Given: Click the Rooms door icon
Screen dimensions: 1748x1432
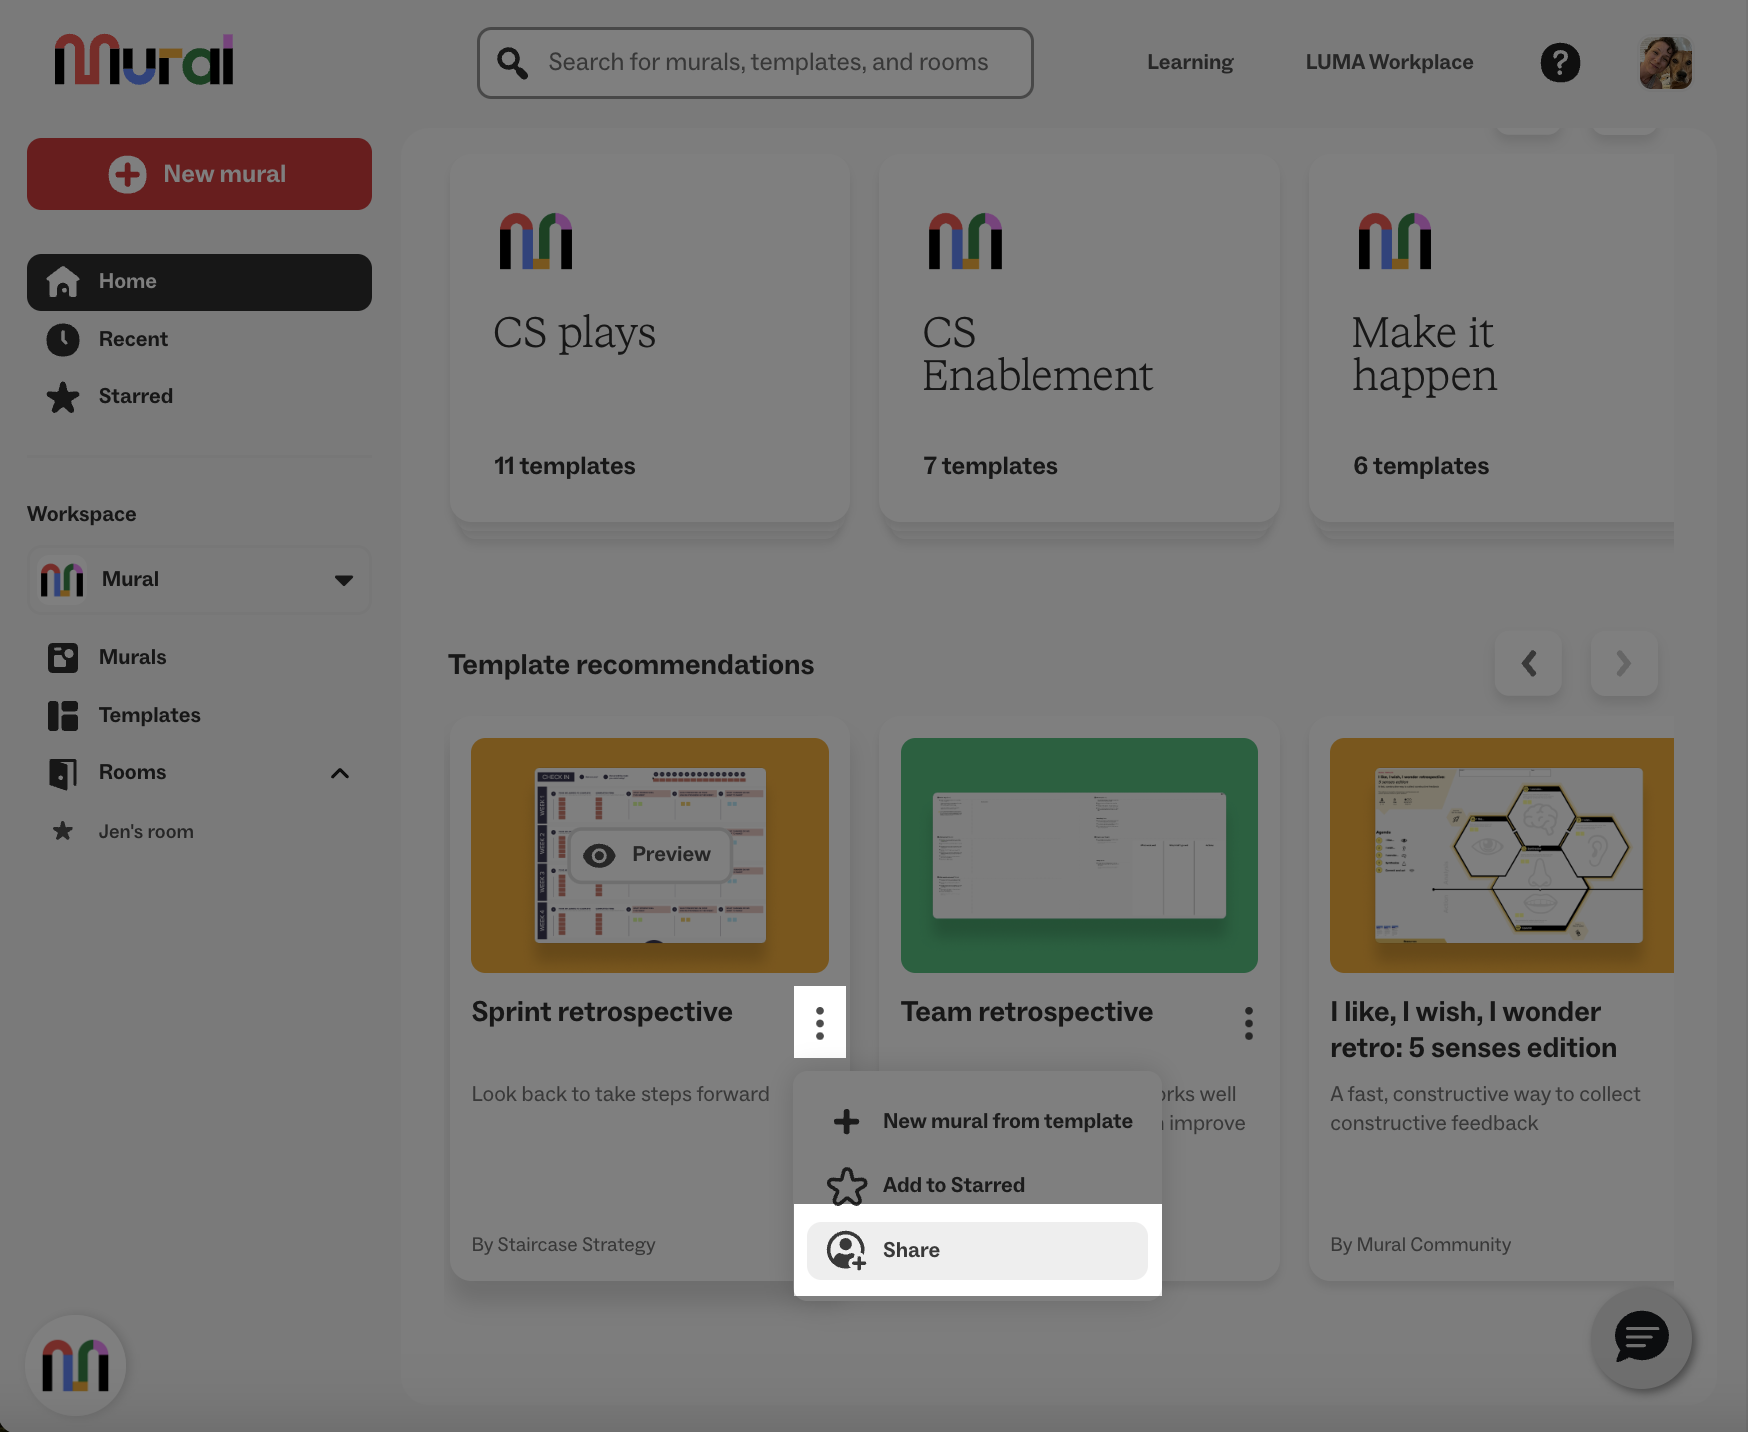Looking at the screenshot, I should [x=63, y=773].
